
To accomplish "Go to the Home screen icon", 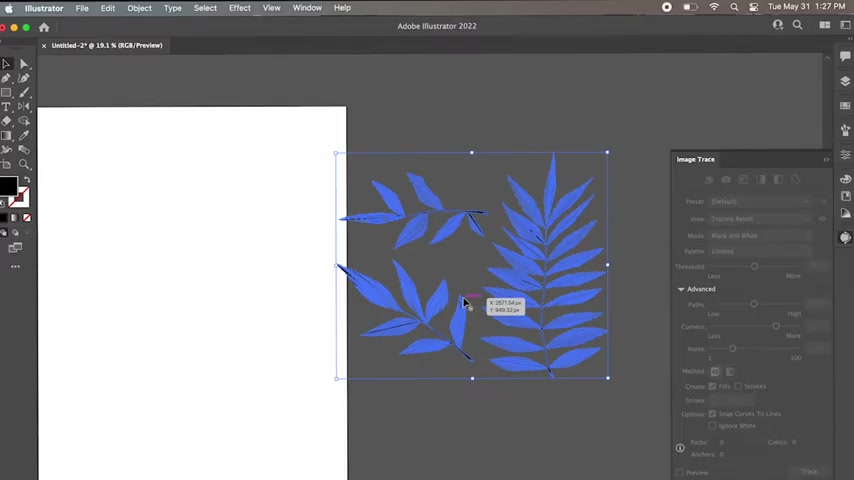I will (x=44, y=27).
